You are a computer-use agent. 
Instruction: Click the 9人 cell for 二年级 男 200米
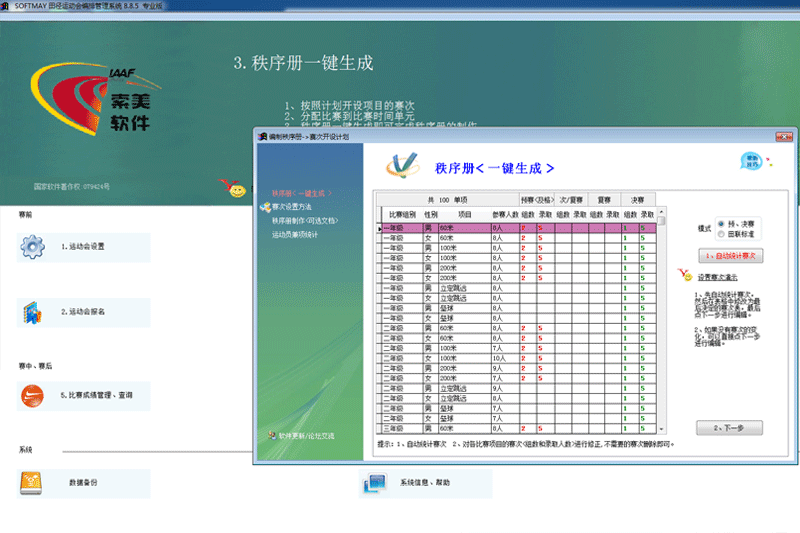click(505, 368)
